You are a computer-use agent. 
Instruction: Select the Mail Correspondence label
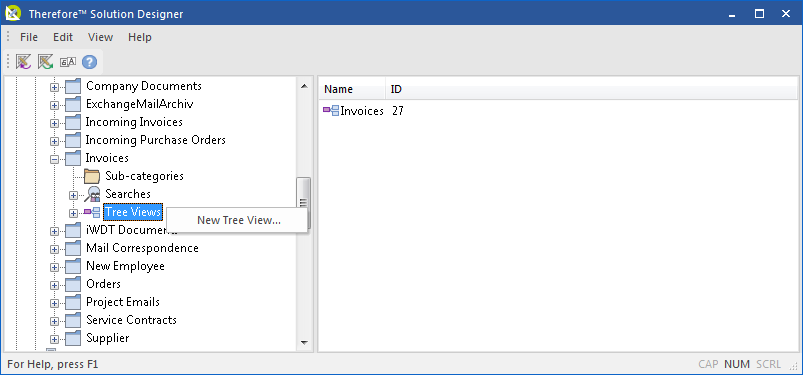(142, 248)
